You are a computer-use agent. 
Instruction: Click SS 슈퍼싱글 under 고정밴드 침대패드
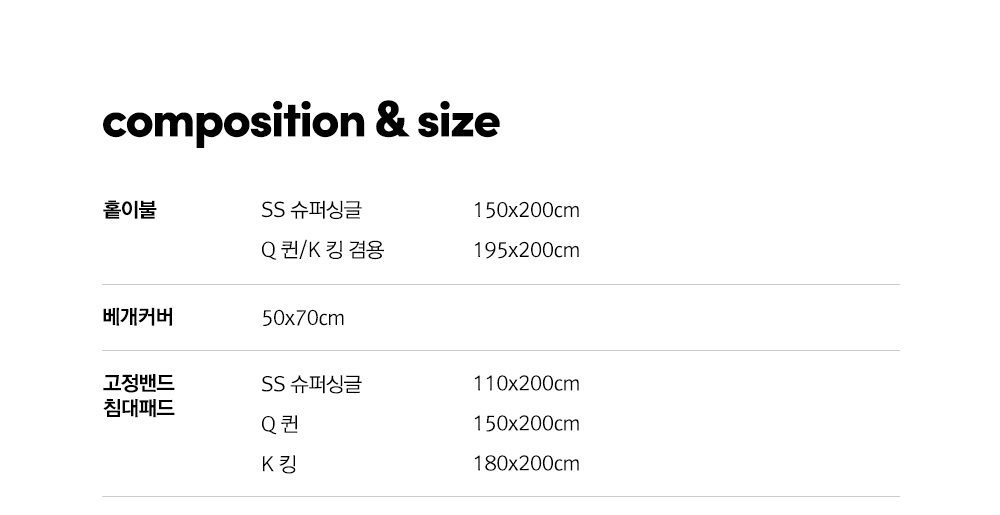pos(311,384)
